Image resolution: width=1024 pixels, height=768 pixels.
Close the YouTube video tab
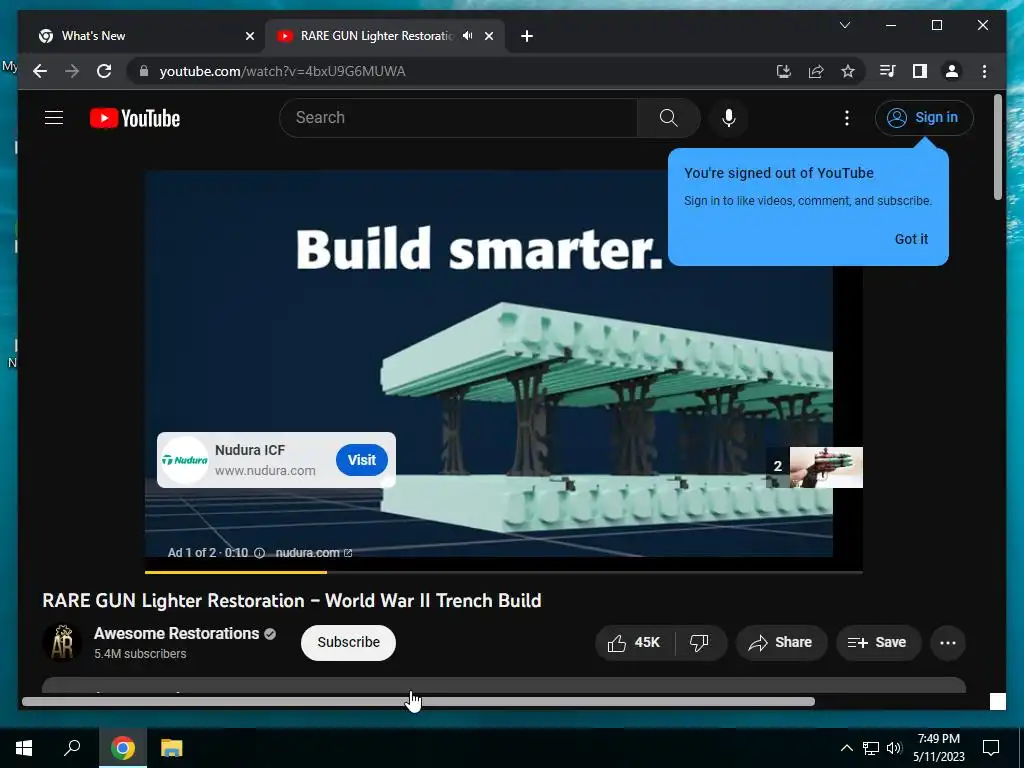(488, 36)
